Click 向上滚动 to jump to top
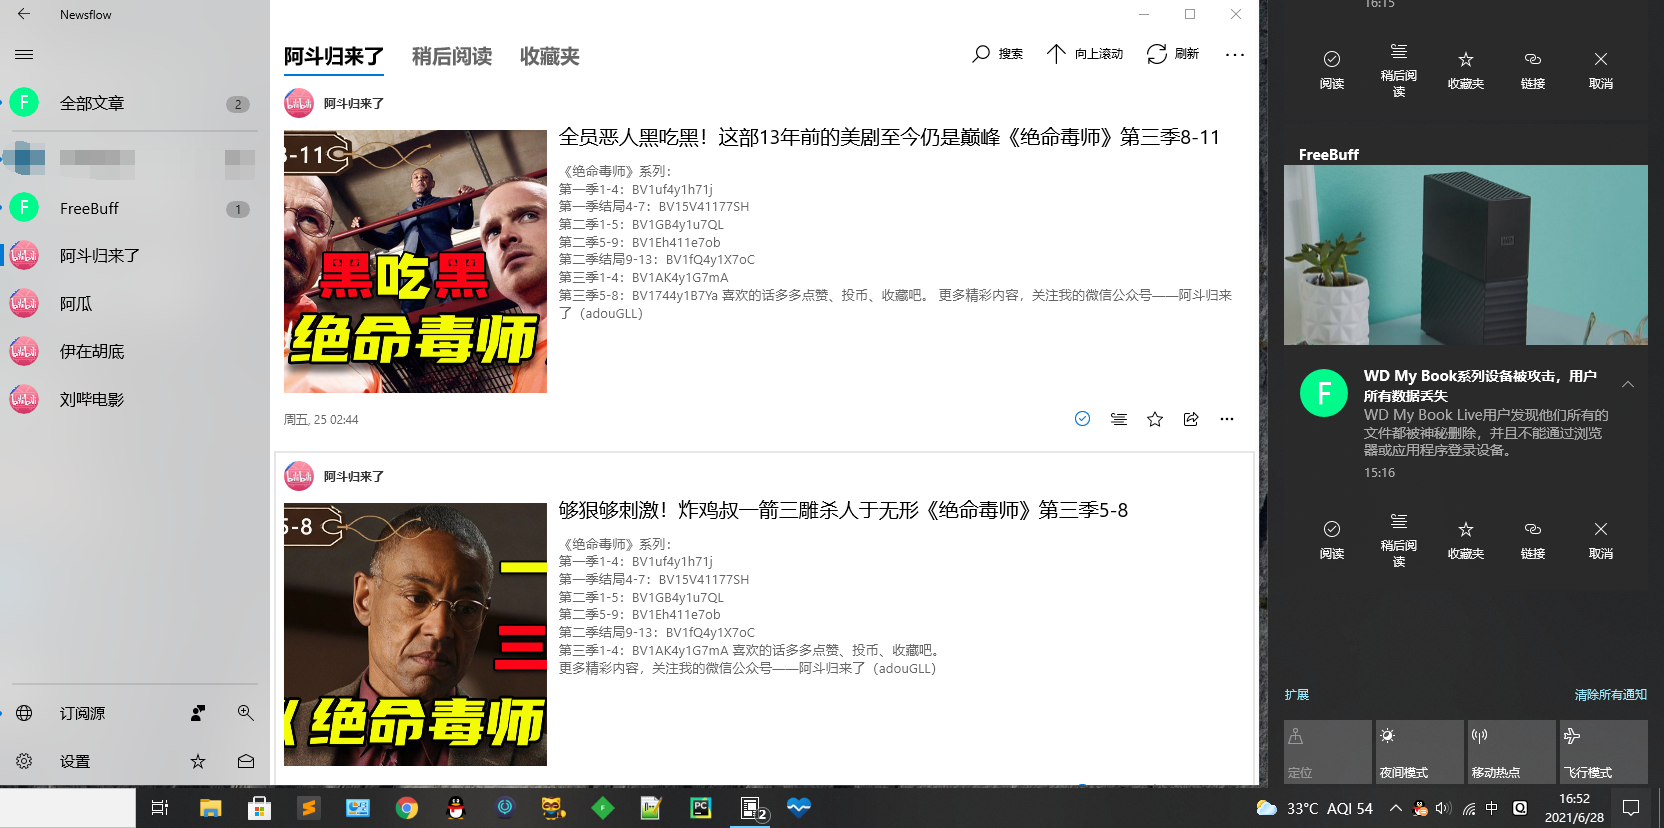 coord(1085,54)
